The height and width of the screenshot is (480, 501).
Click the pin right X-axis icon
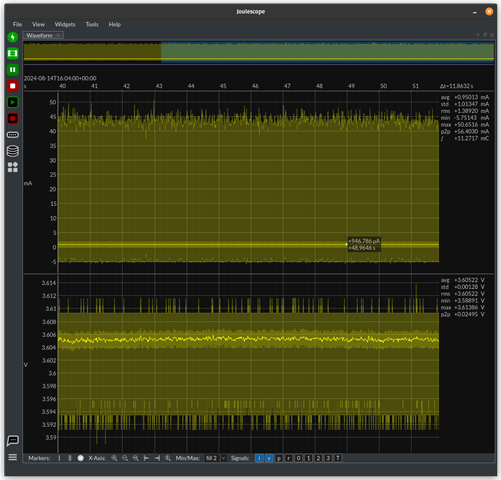157,458
